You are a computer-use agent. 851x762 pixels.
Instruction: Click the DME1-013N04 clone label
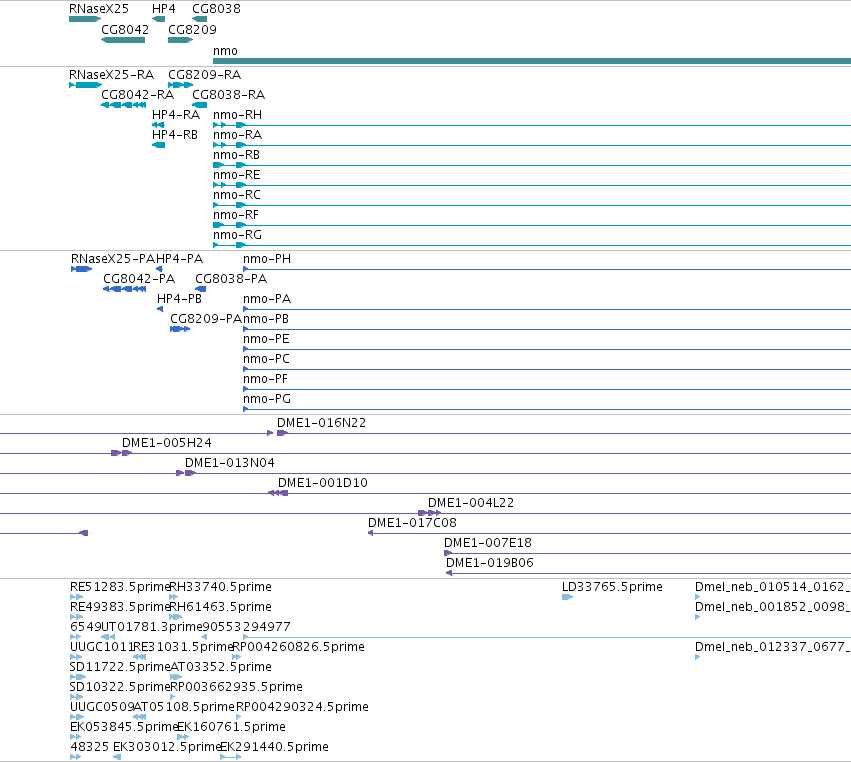tap(230, 463)
